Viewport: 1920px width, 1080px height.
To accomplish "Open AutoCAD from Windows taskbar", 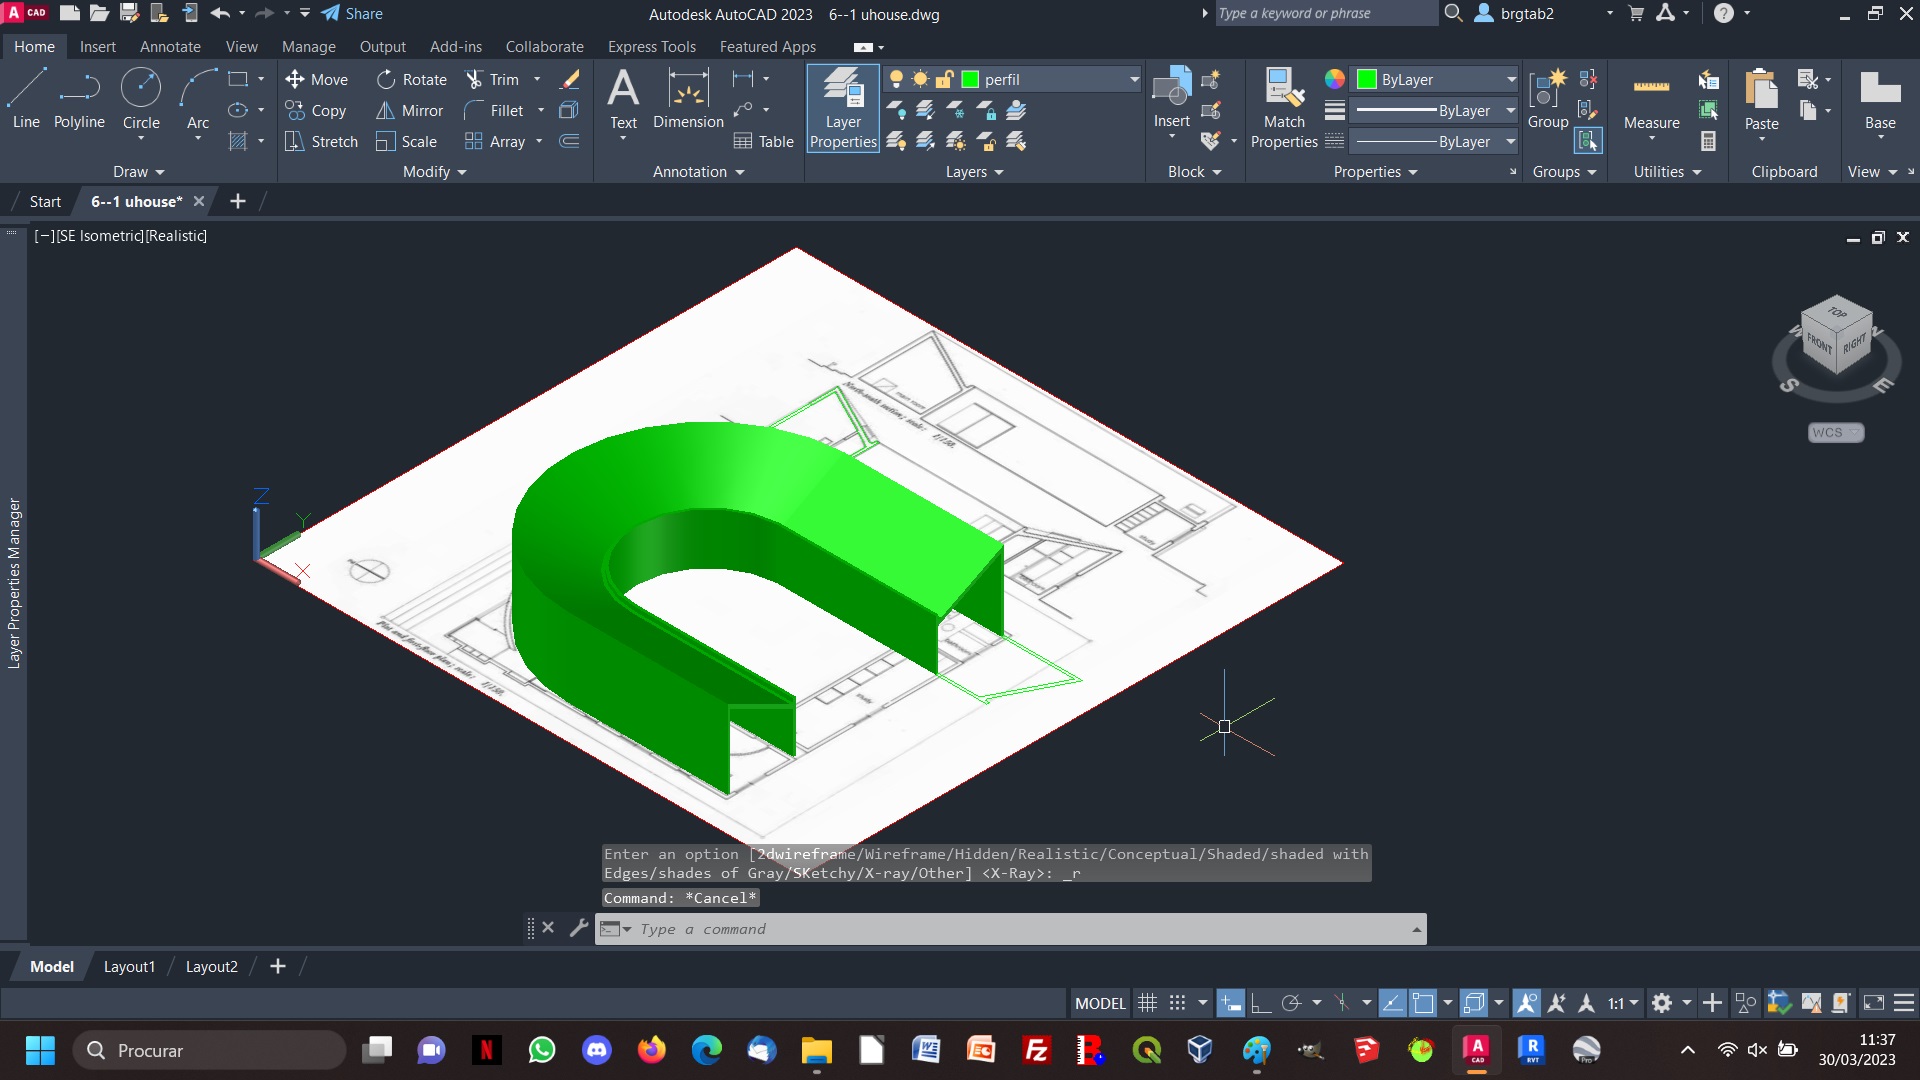I will 1476,1050.
